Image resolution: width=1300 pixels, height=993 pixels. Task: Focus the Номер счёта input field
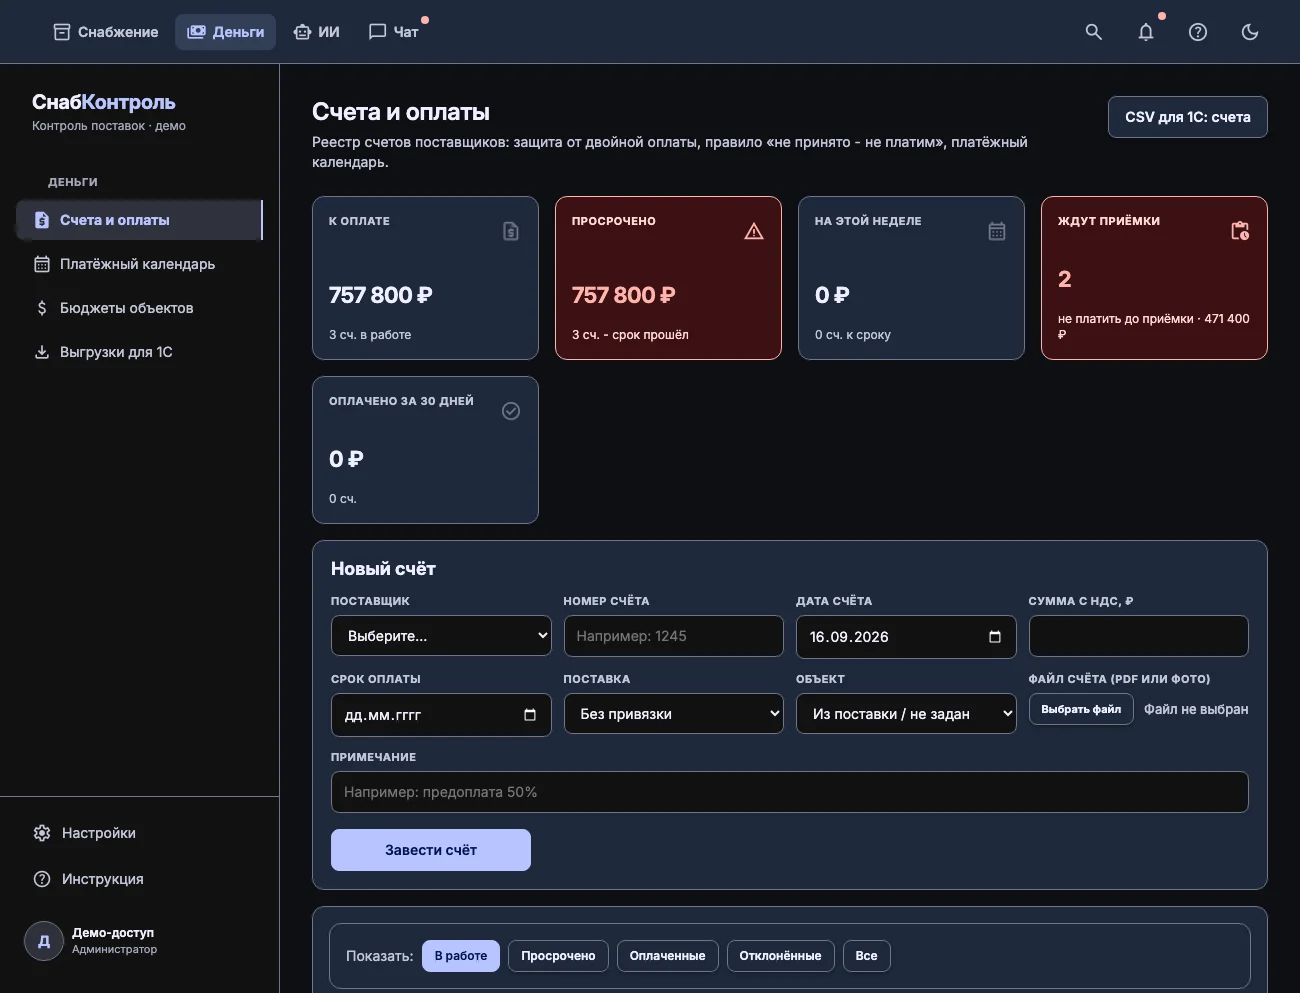click(674, 636)
